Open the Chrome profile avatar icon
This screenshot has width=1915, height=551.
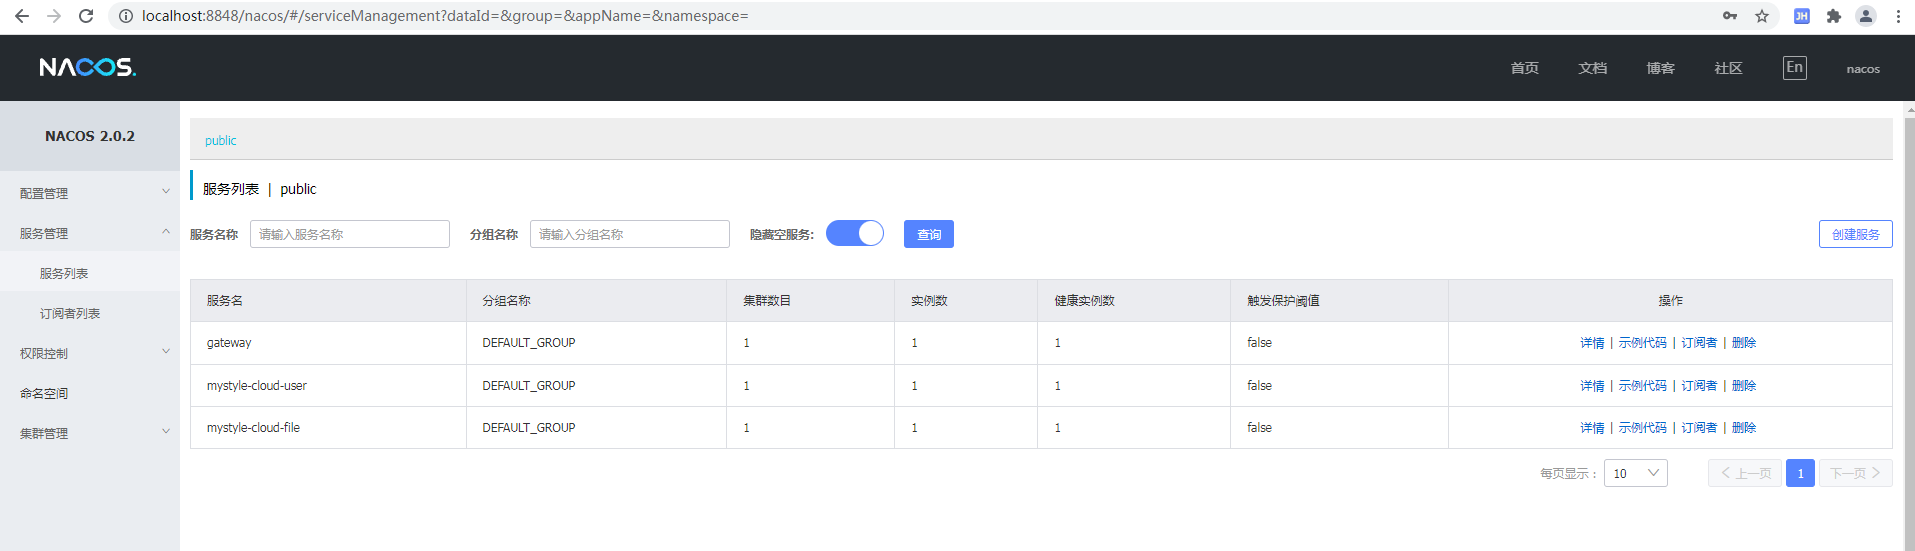click(1865, 16)
